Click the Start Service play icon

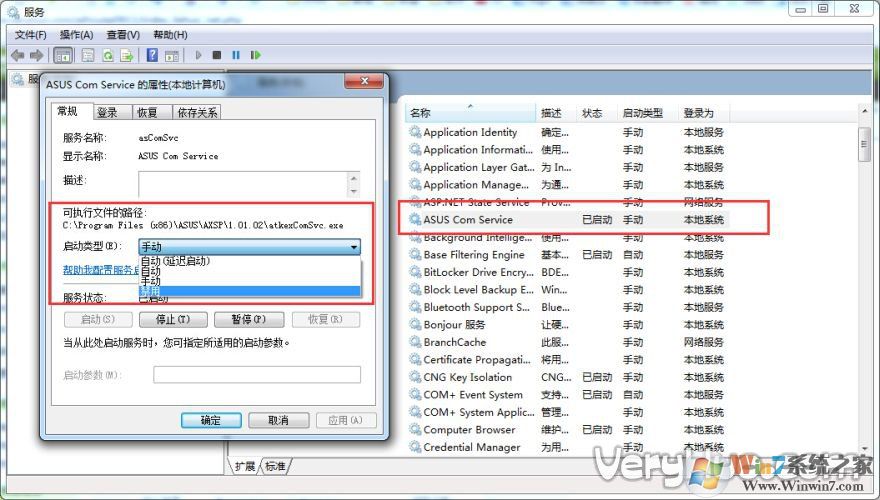click(198, 55)
